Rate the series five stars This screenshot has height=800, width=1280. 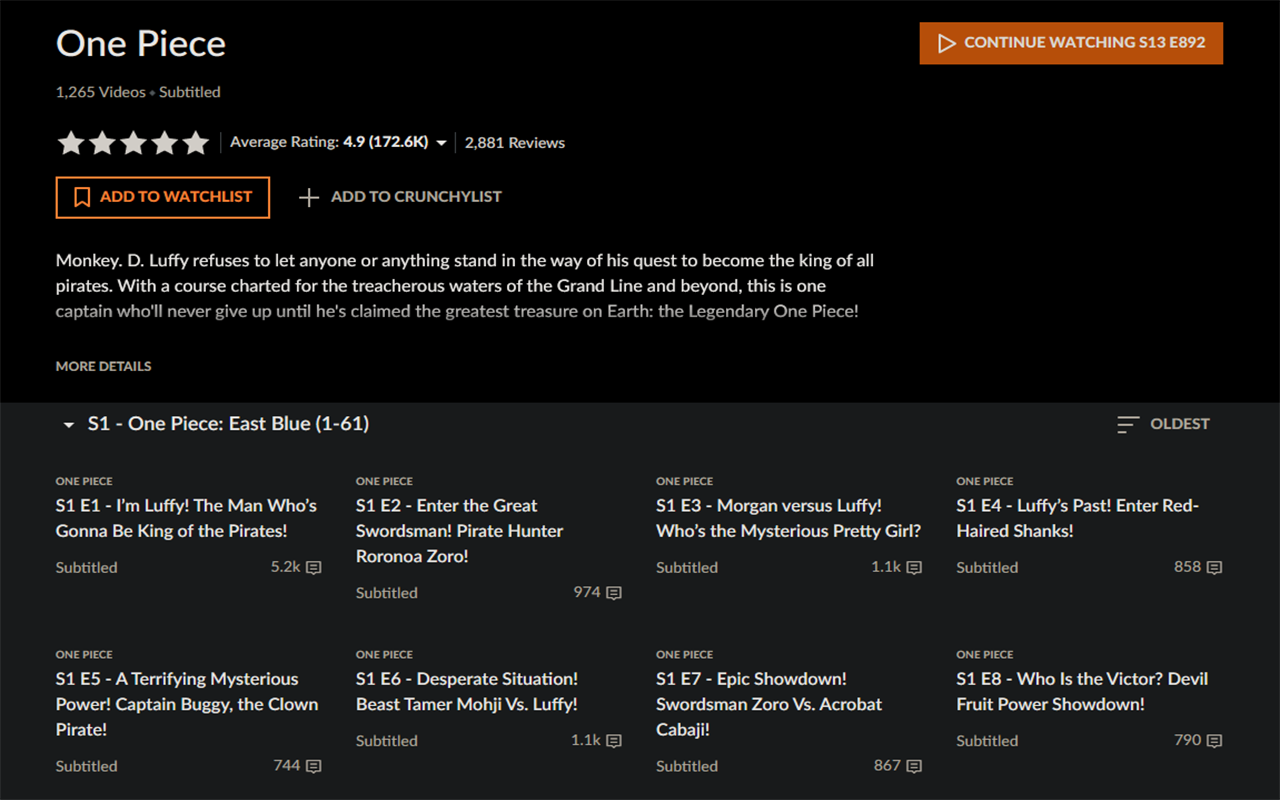[195, 142]
